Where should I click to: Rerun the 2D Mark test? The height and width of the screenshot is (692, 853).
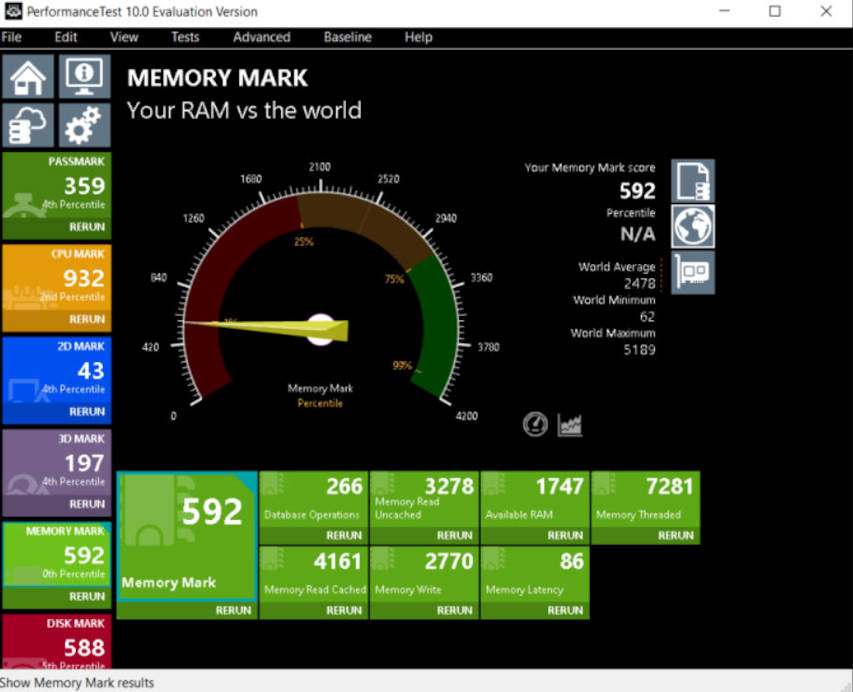tap(86, 412)
